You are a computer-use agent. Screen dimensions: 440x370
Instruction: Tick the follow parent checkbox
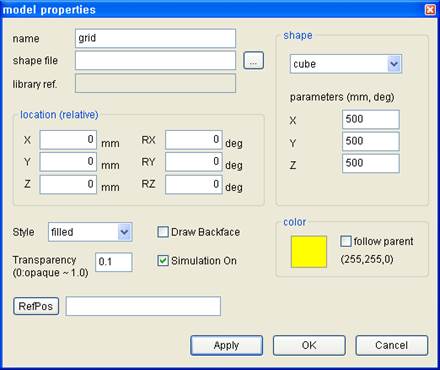tap(346, 241)
